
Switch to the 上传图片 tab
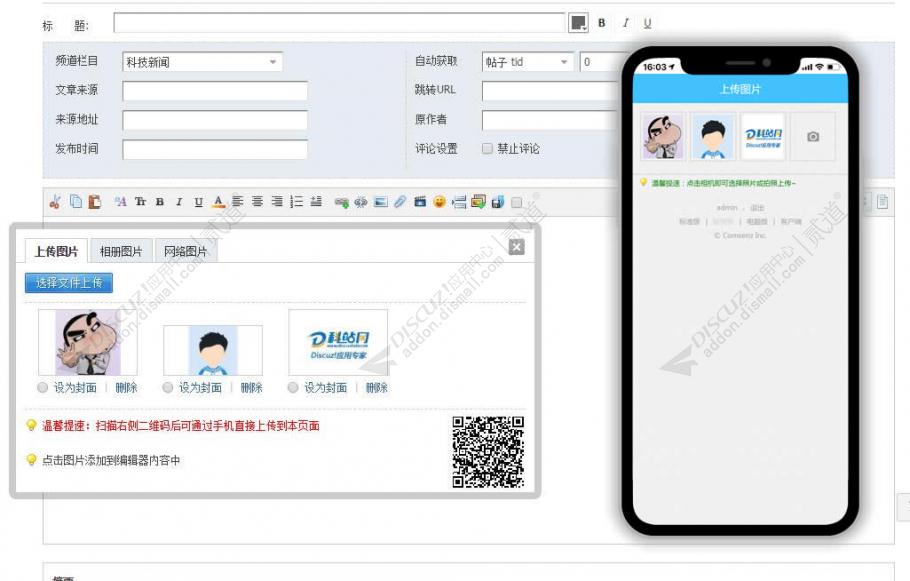coord(56,251)
